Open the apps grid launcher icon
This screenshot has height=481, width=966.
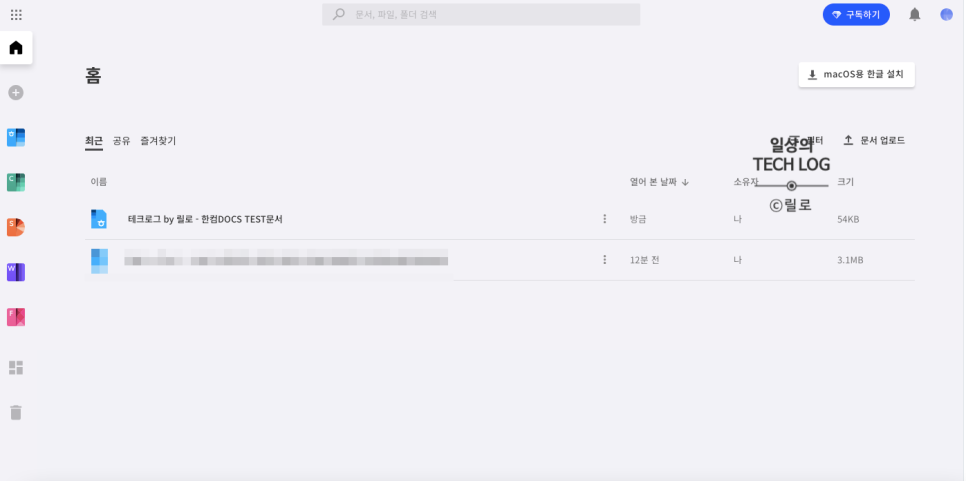tap(17, 15)
